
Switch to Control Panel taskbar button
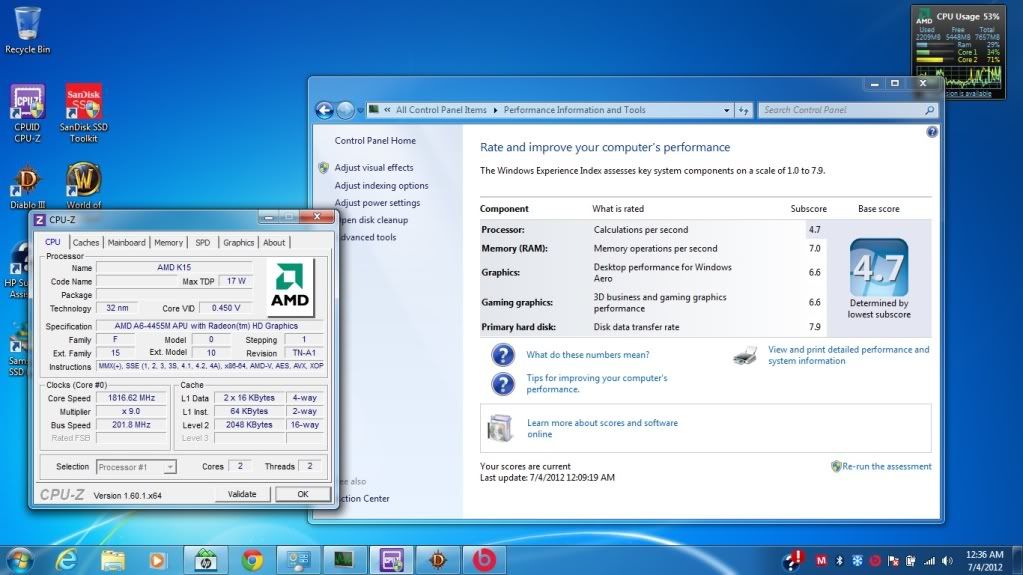click(299, 561)
